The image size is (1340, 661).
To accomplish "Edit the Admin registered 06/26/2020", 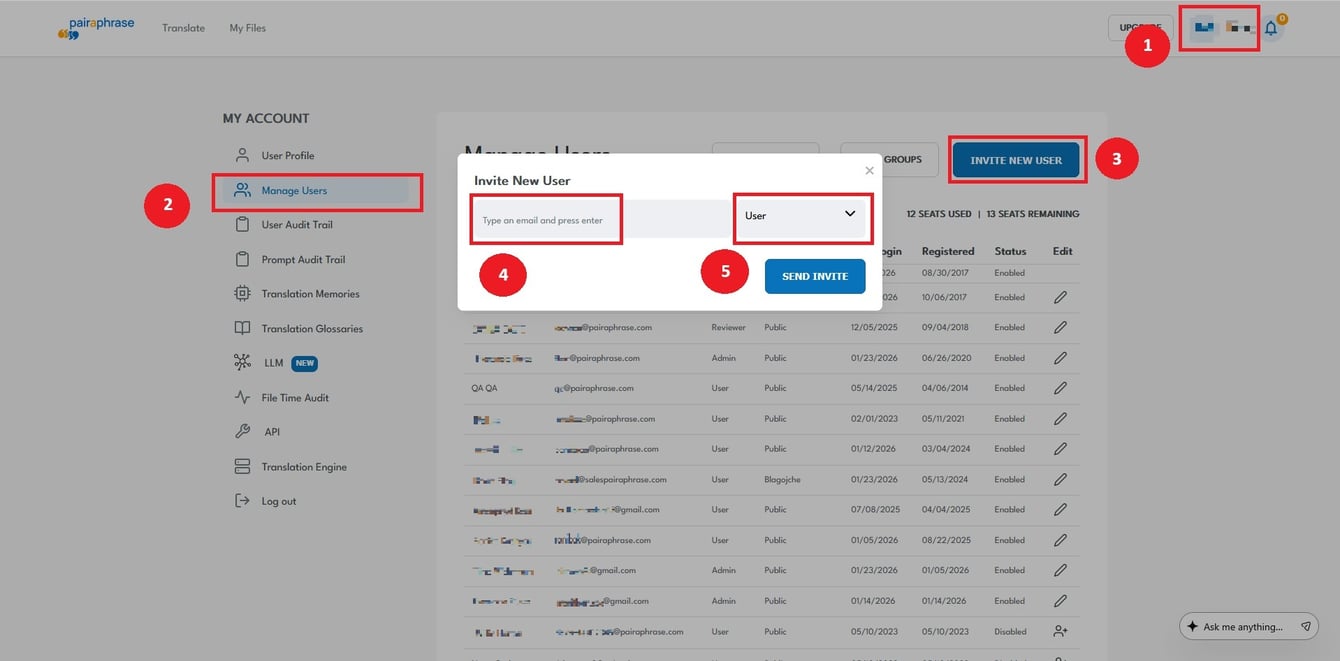I will (x=1060, y=358).
